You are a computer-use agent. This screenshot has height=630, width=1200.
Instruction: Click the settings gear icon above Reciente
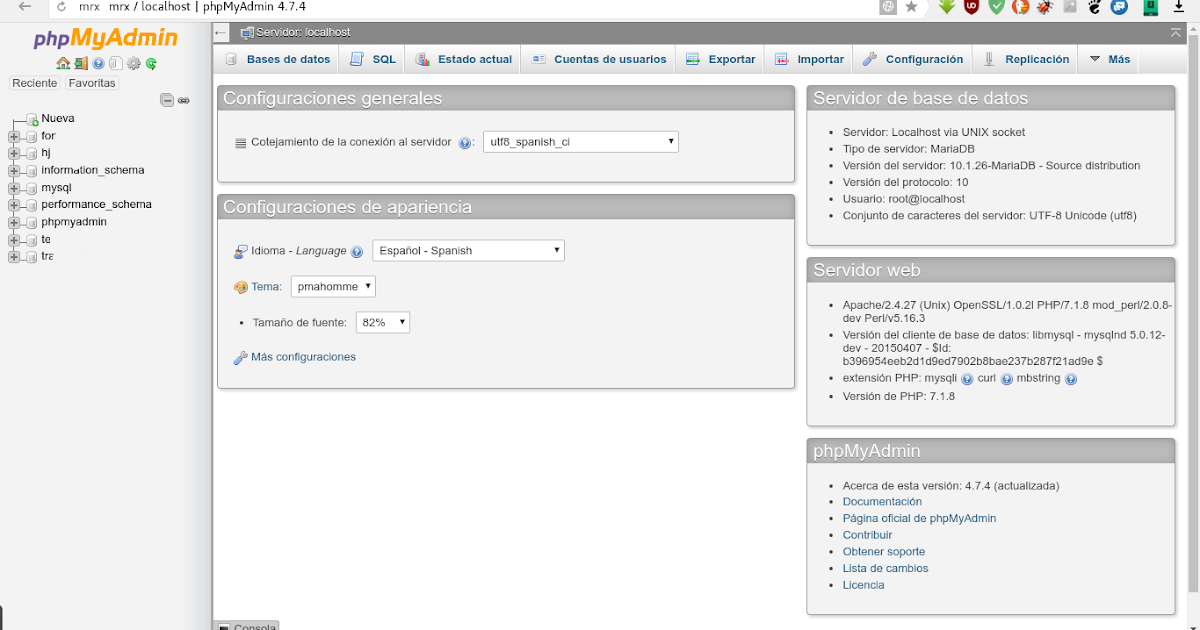133,63
